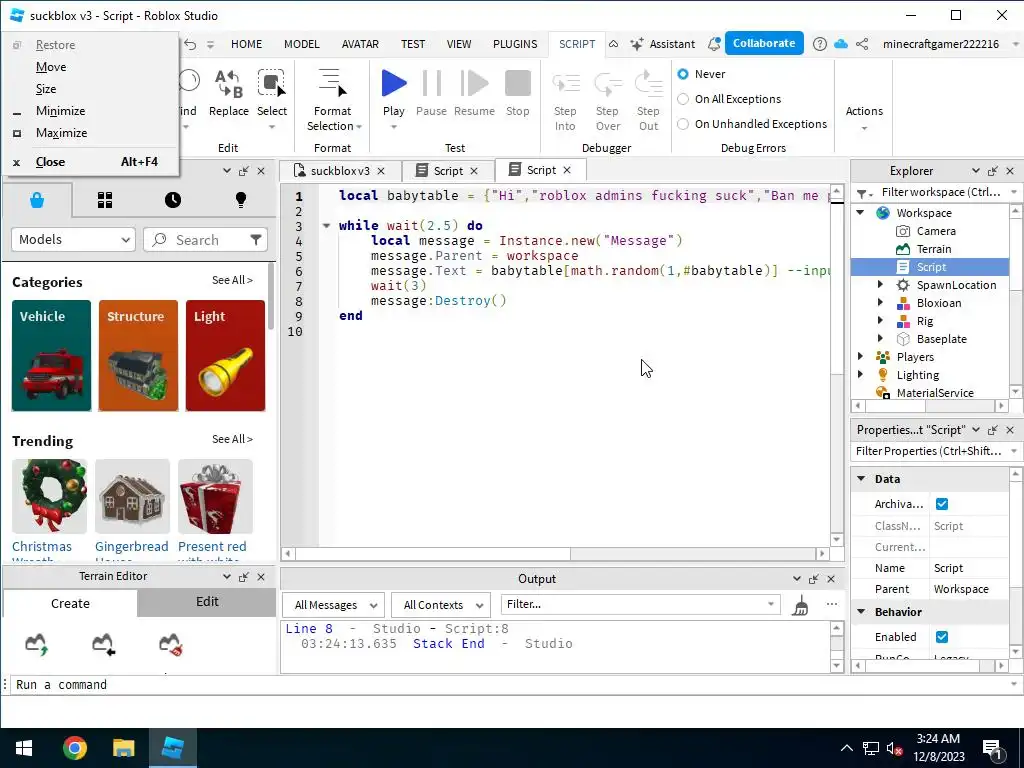The image size is (1024, 768).
Task: Switch to the PLUGINS ribbon tab
Action: point(515,44)
